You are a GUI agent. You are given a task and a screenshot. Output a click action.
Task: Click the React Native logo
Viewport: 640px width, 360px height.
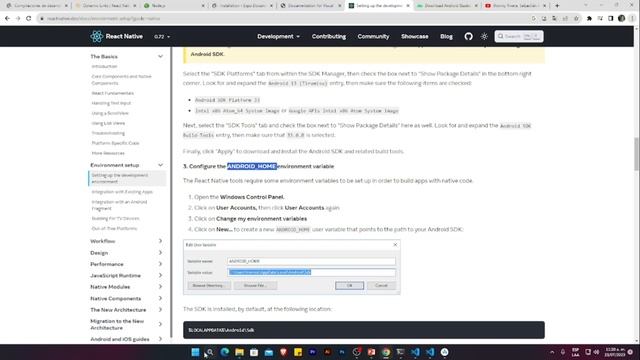[x=116, y=36]
